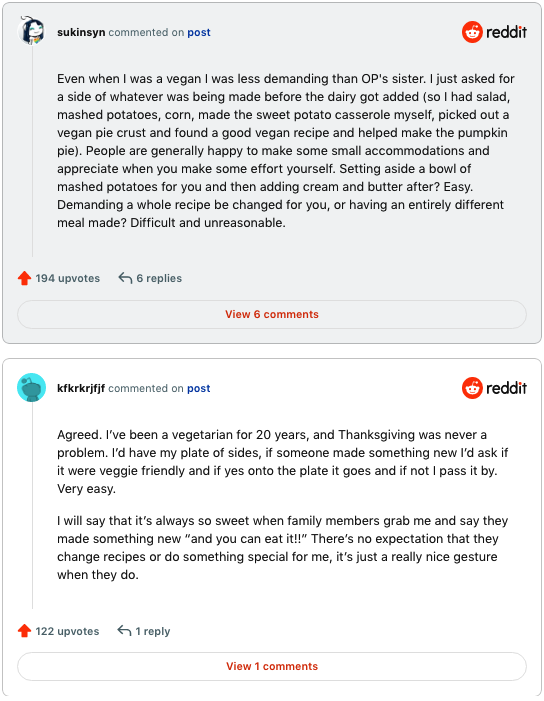The height and width of the screenshot is (701, 544).
Task: Click reply arrow icon beside 1 reply
Action: 124,631
